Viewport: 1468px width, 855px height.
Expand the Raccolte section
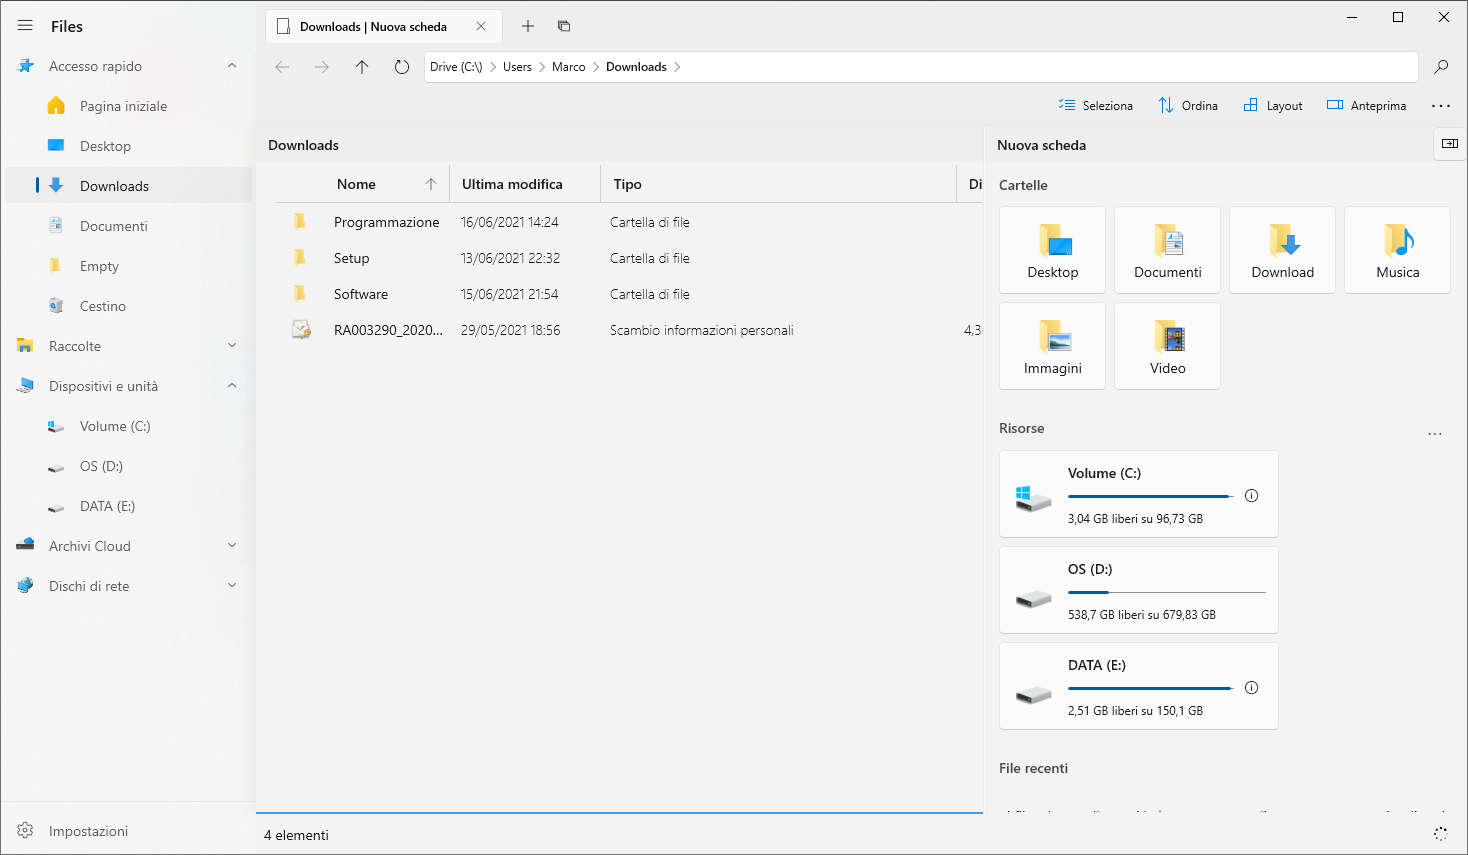click(x=232, y=345)
